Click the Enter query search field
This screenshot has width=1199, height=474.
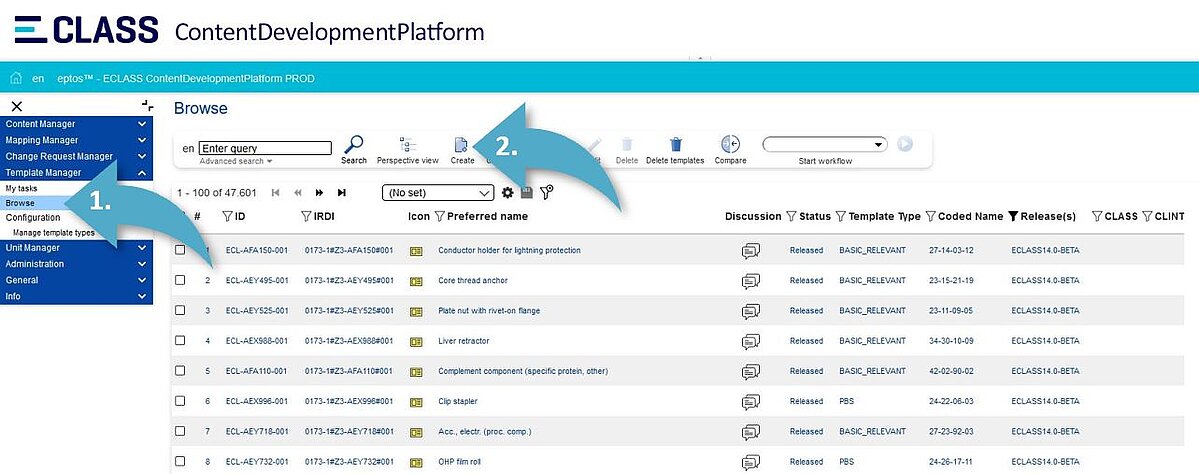[265, 148]
